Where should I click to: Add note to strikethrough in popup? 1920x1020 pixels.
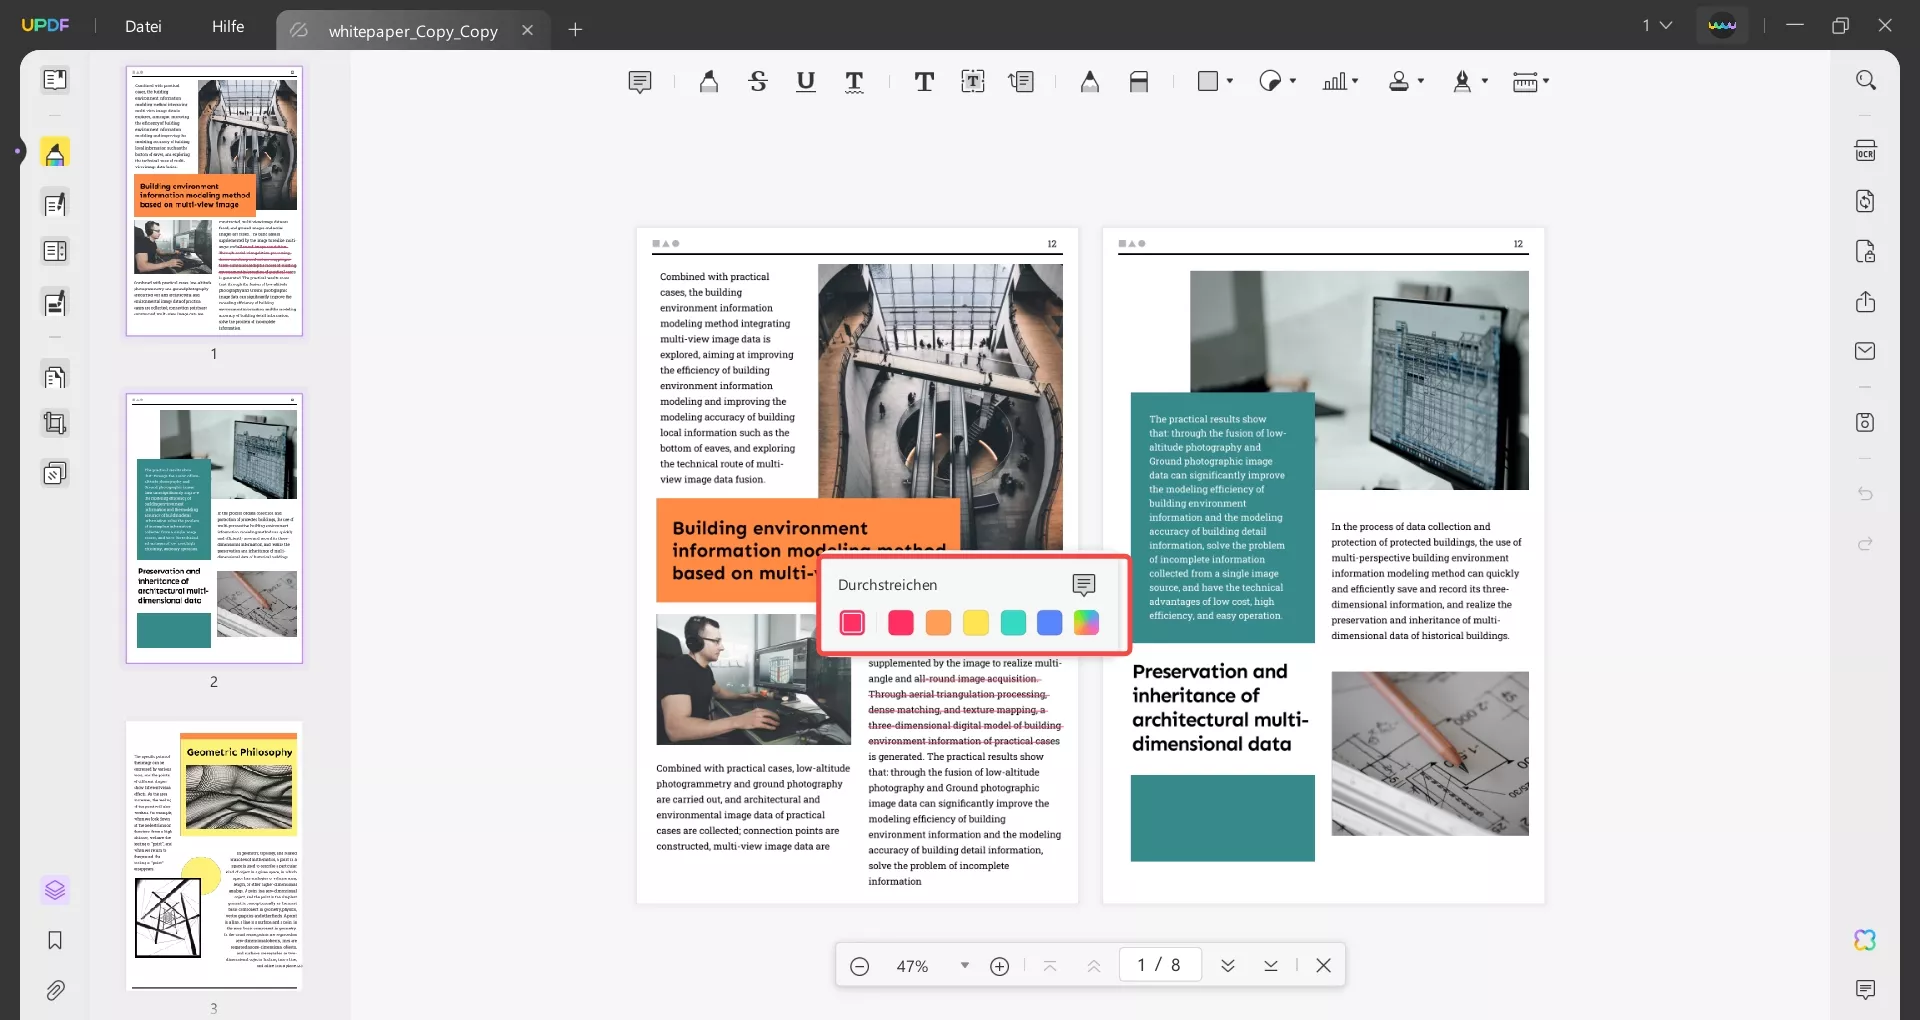(1083, 585)
